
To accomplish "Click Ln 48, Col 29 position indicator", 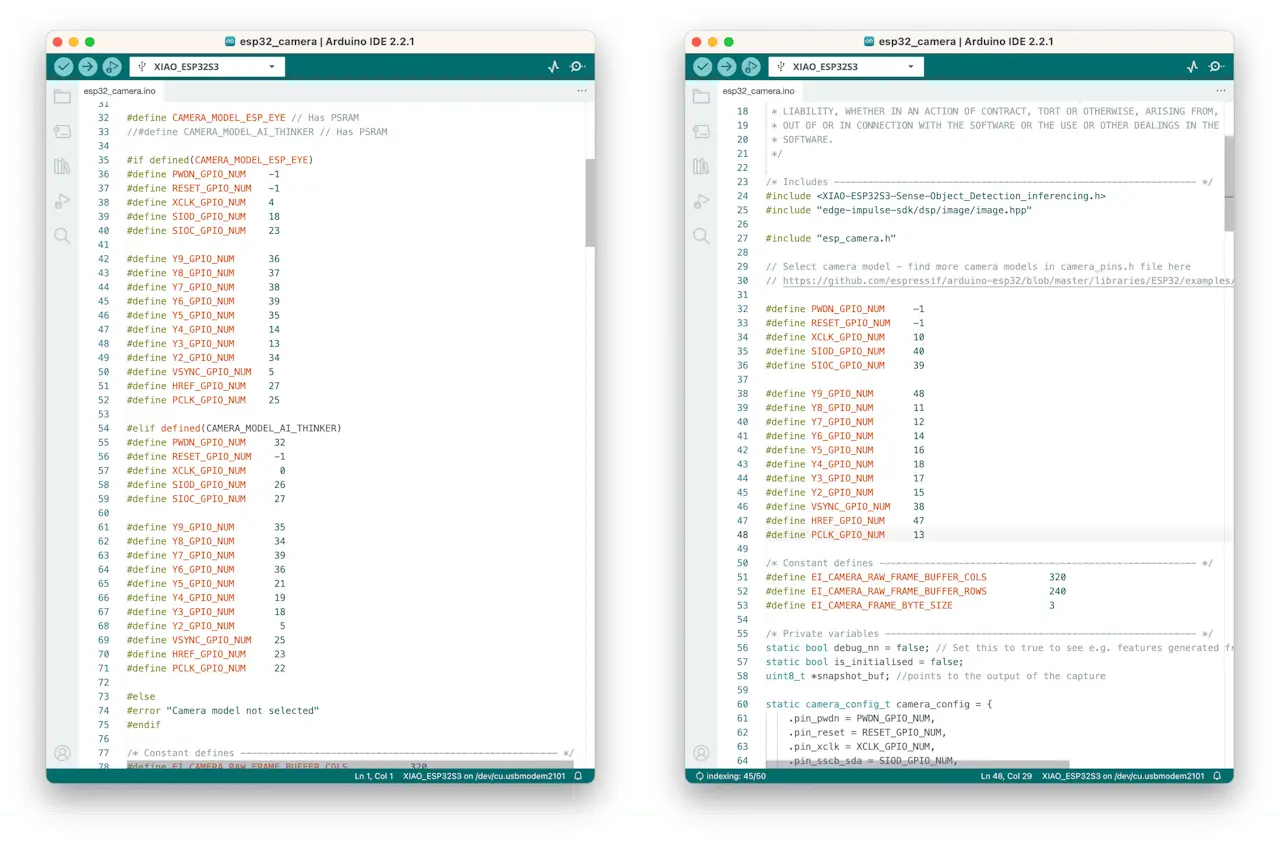I will (1006, 776).
